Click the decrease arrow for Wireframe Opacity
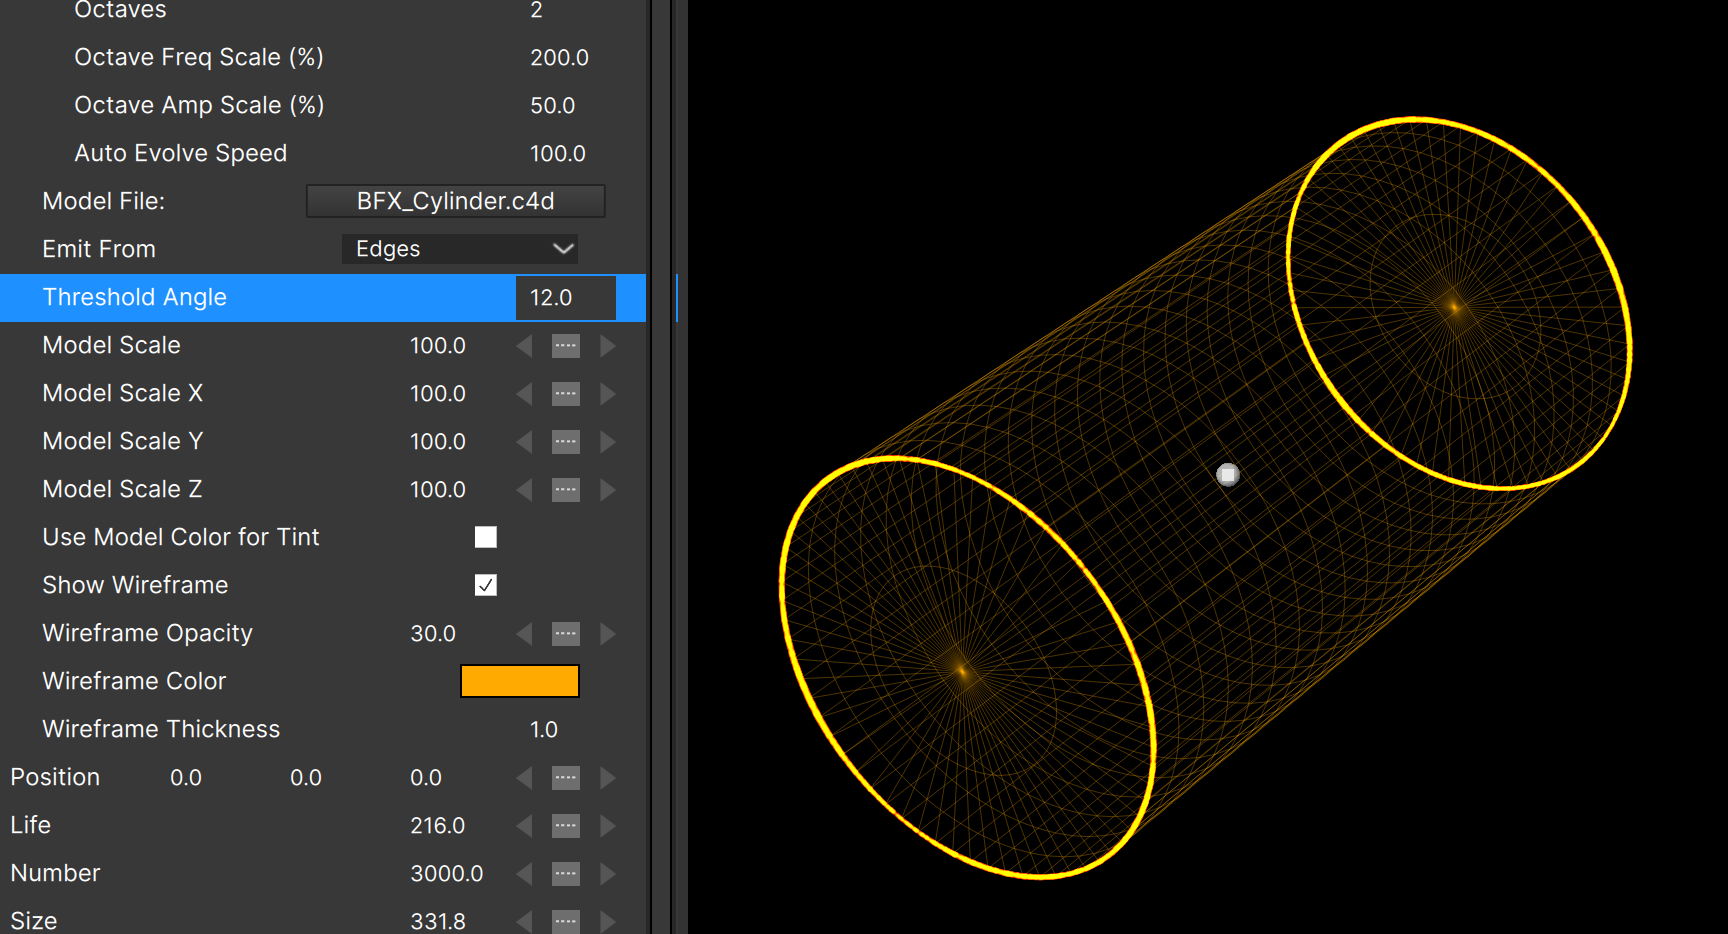The width and height of the screenshot is (1728, 934). pos(524,633)
